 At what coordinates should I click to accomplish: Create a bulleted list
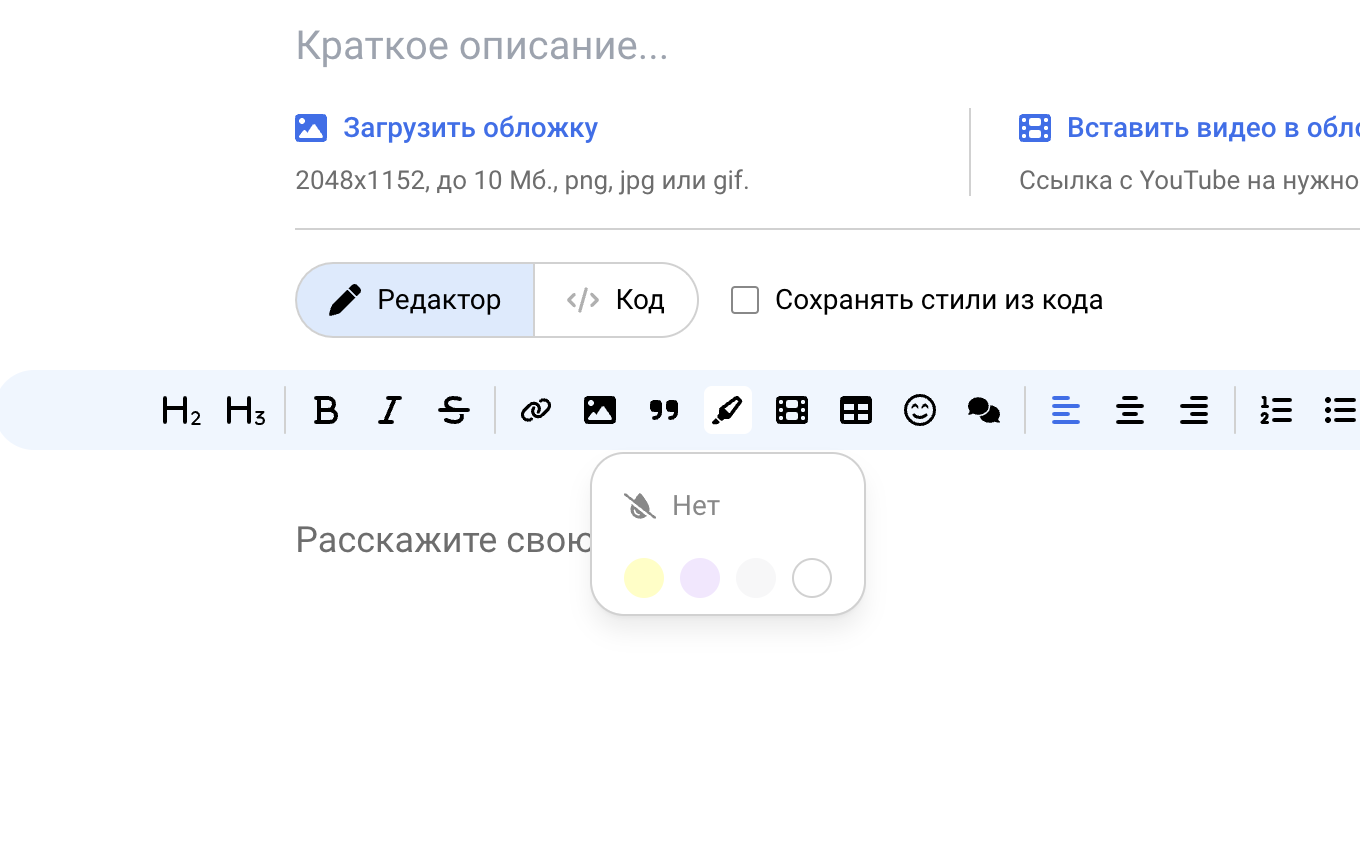point(1340,410)
